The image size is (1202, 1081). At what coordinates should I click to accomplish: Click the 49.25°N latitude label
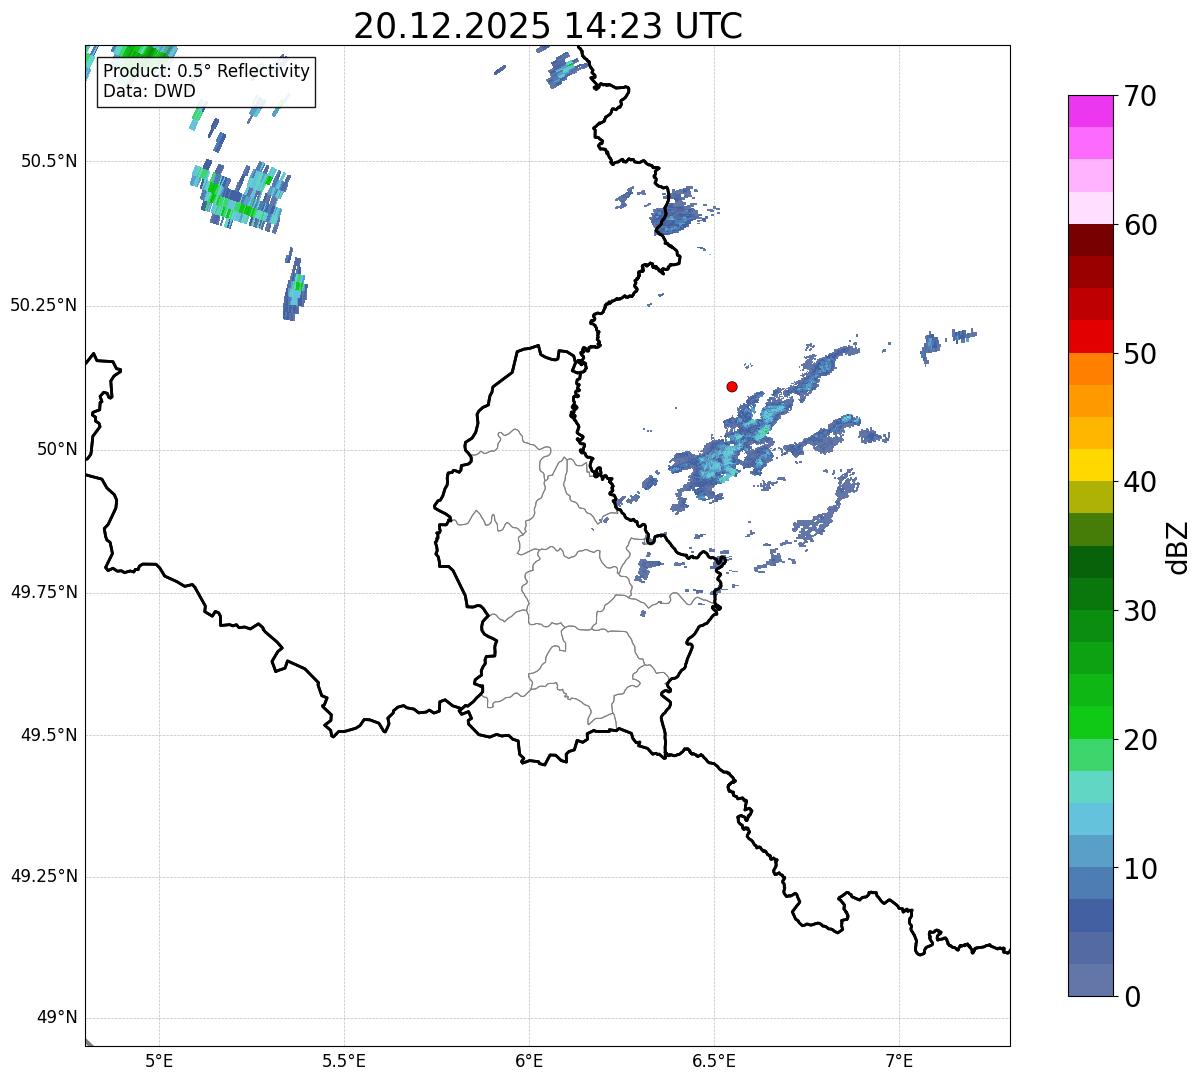pyautogui.click(x=44, y=877)
